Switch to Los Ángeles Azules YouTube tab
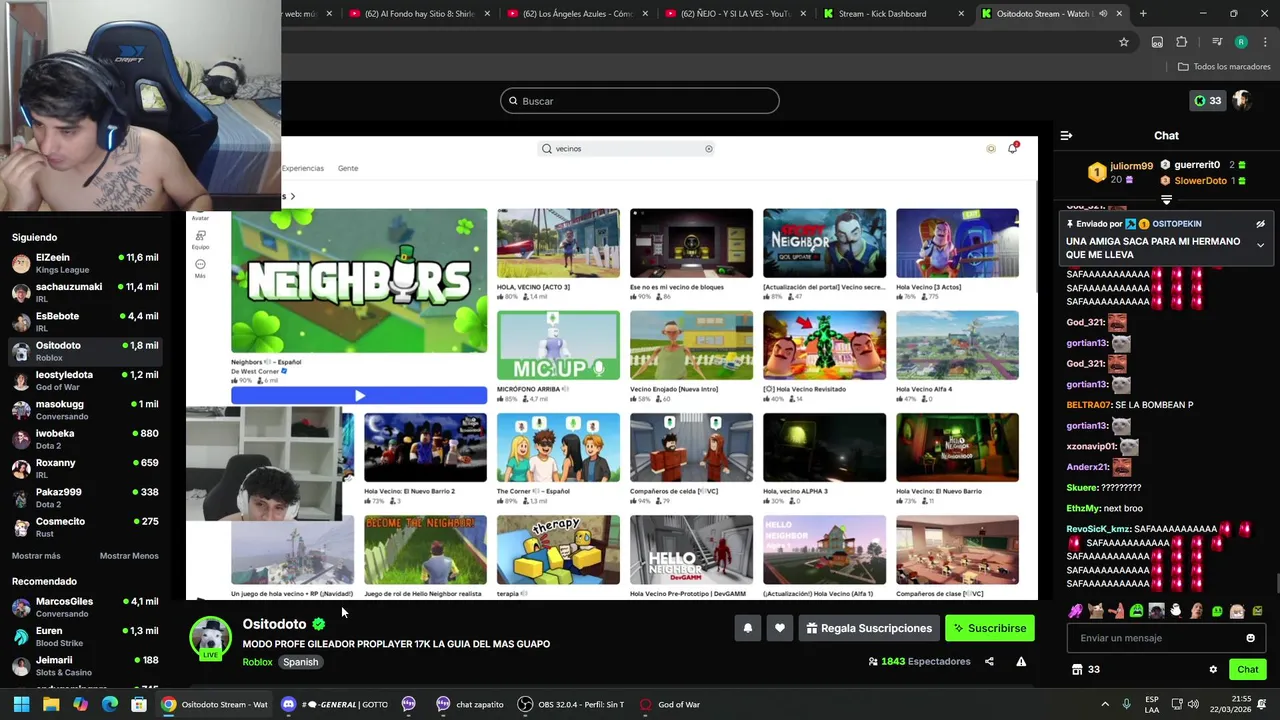The height and width of the screenshot is (720, 1280). click(x=578, y=14)
